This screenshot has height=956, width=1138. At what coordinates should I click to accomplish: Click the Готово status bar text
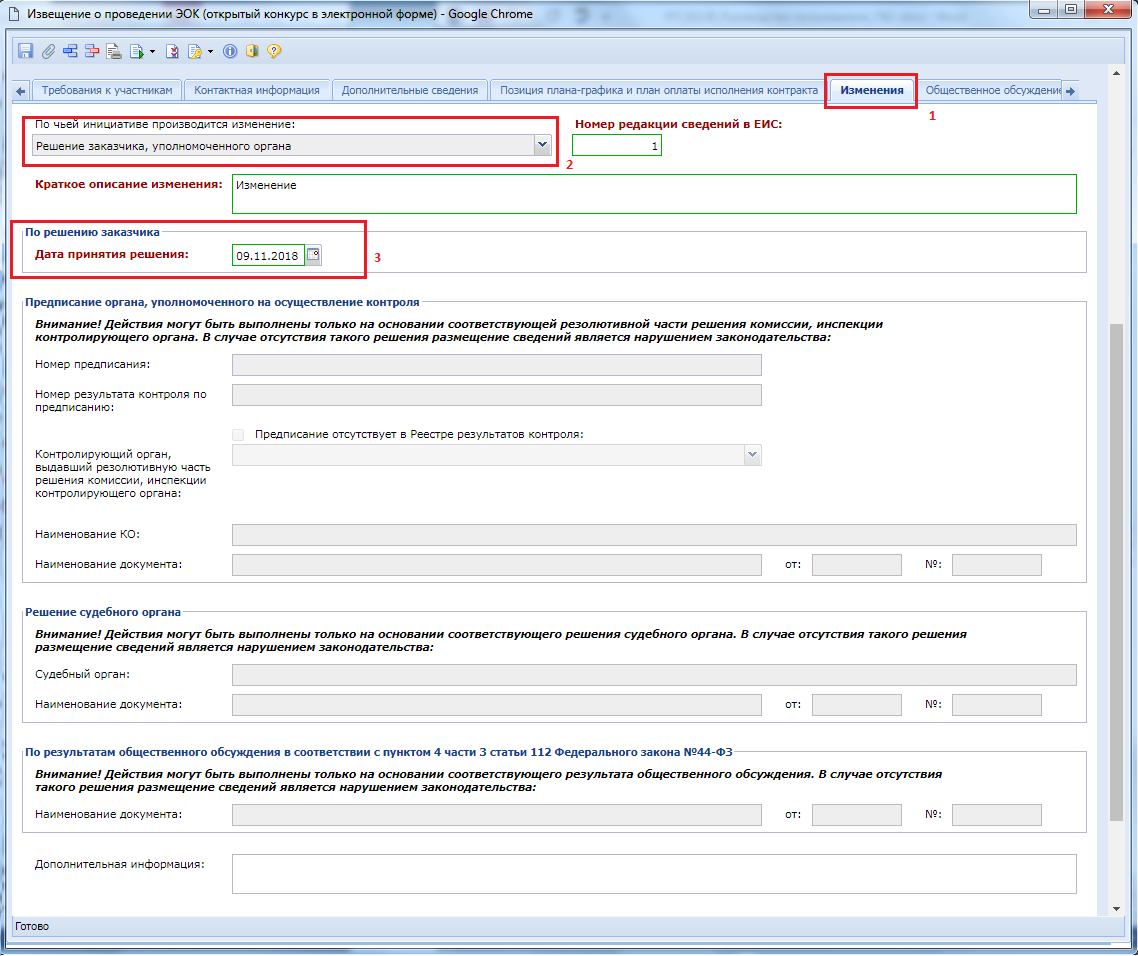coord(32,926)
